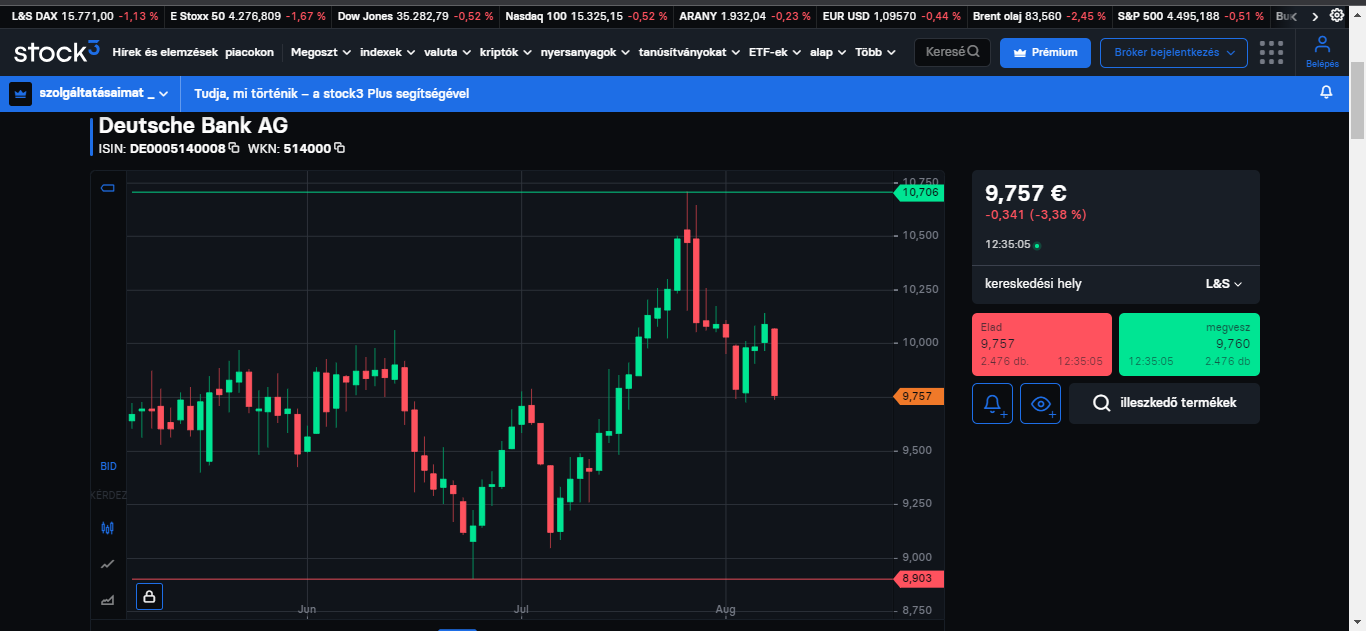This screenshot has height=631, width=1366.
Task: Copy the ISIN DE0005140008 with the copy icon
Action: click(234, 148)
